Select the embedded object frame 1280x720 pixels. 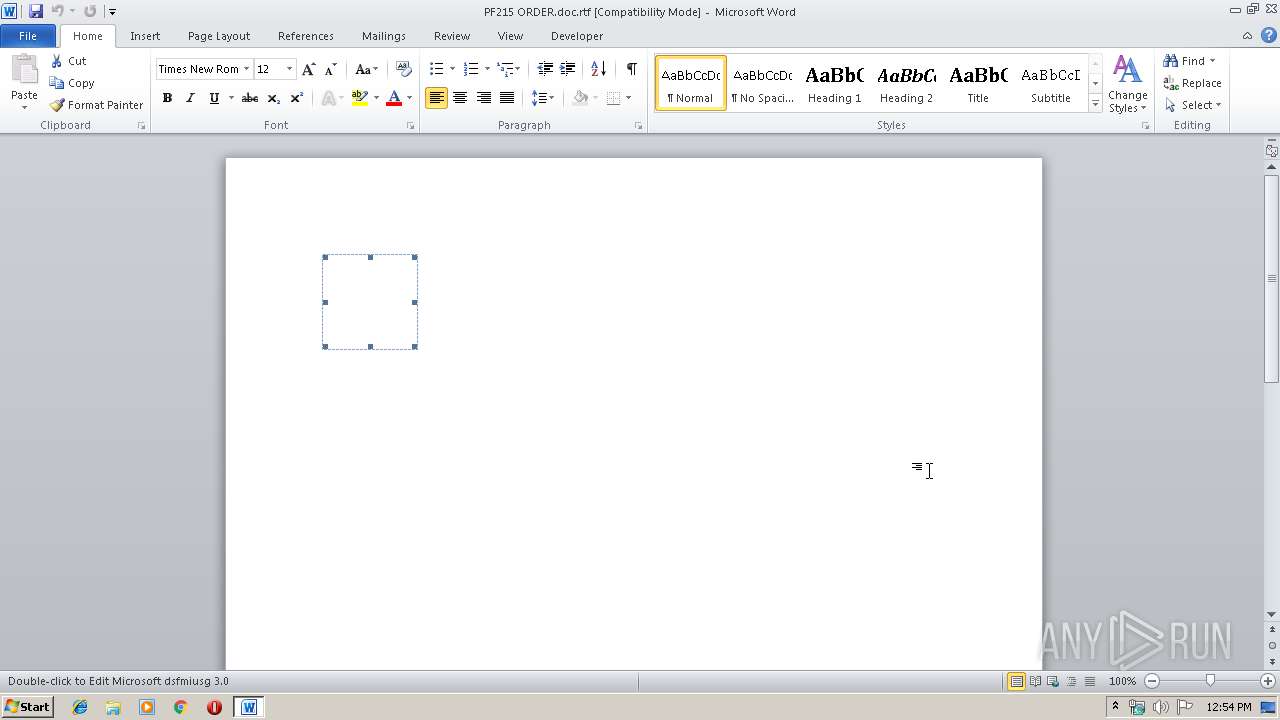tap(370, 302)
